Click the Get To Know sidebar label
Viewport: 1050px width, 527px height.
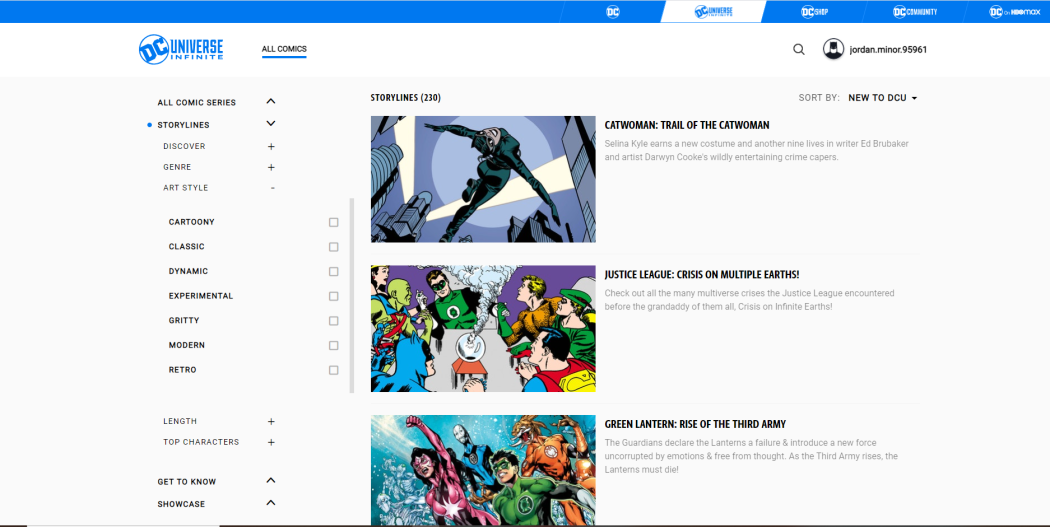click(187, 482)
